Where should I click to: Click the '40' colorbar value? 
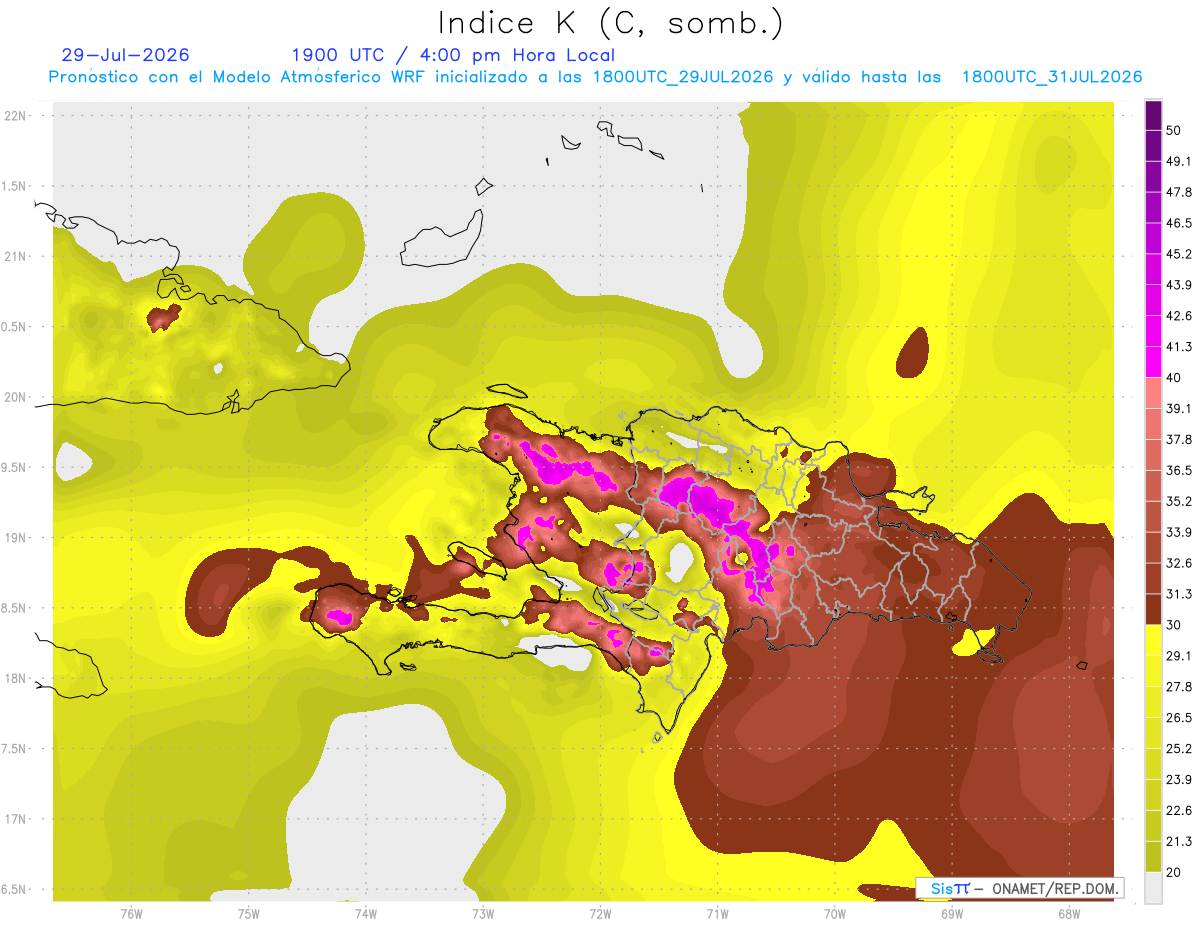pyautogui.click(x=1174, y=377)
